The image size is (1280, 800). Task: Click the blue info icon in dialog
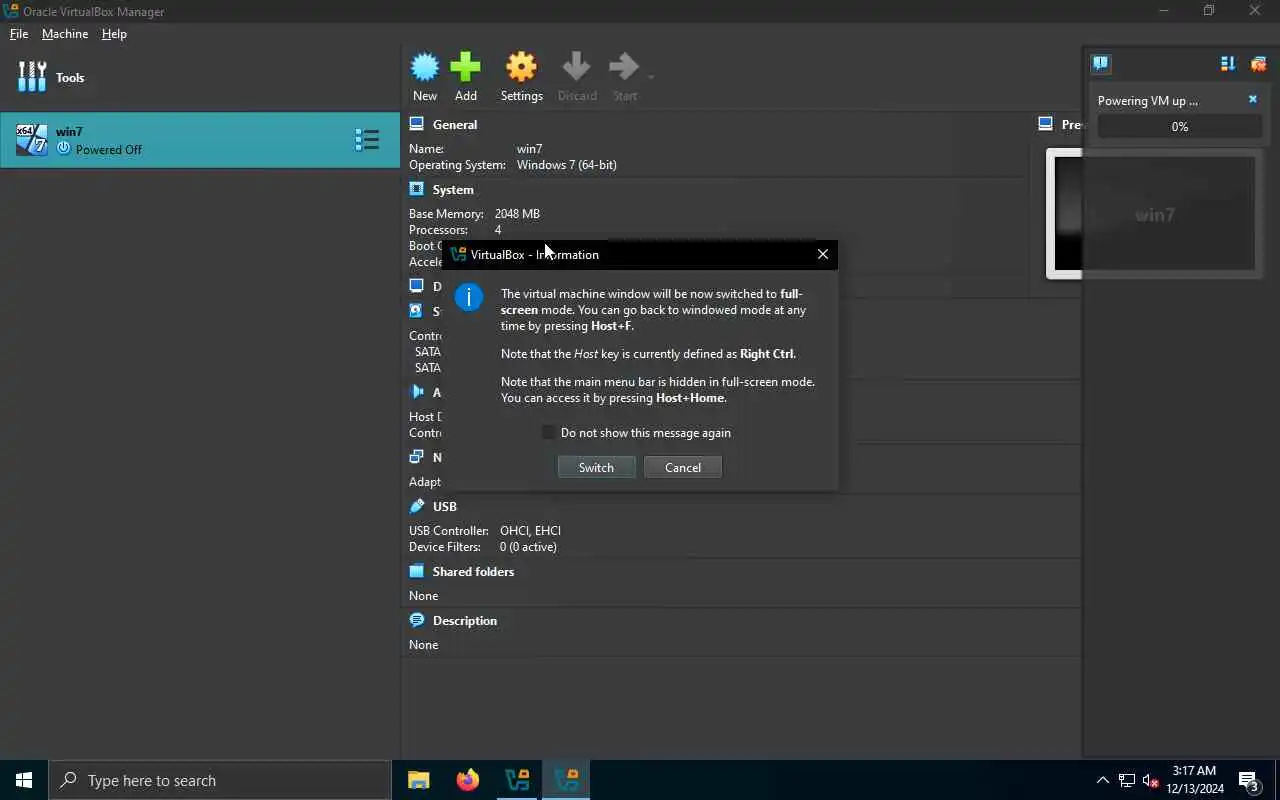(469, 297)
